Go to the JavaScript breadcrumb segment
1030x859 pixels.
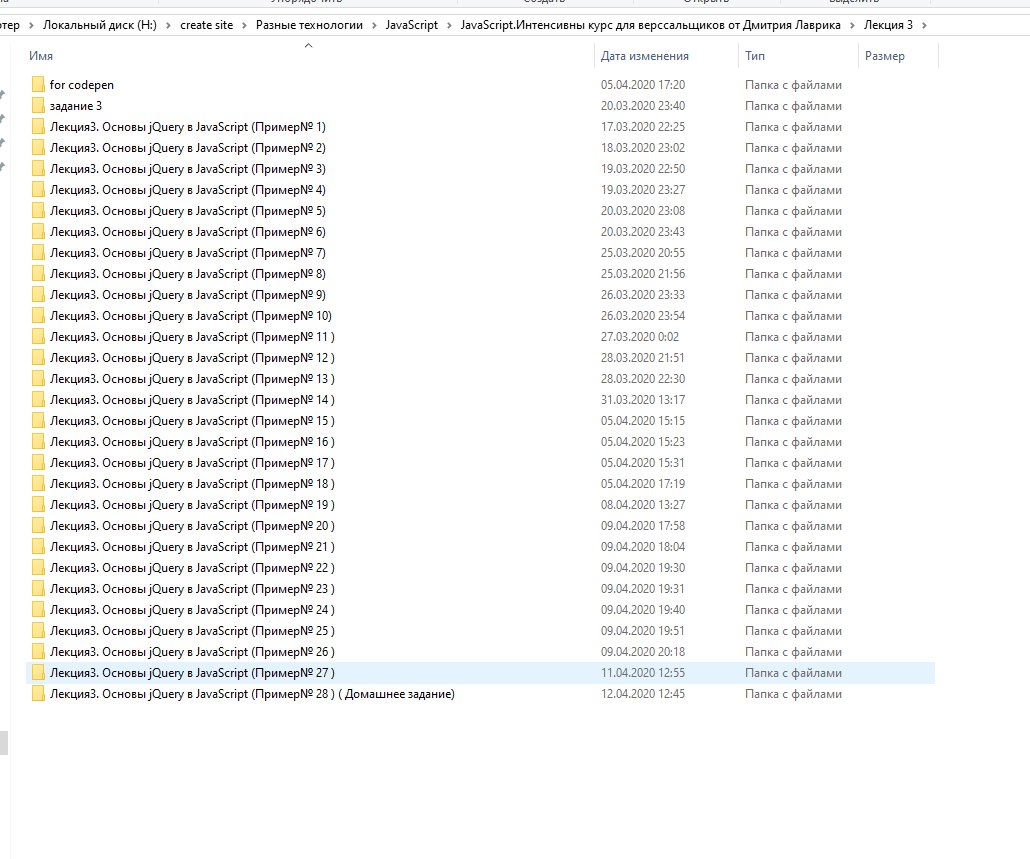[412, 25]
